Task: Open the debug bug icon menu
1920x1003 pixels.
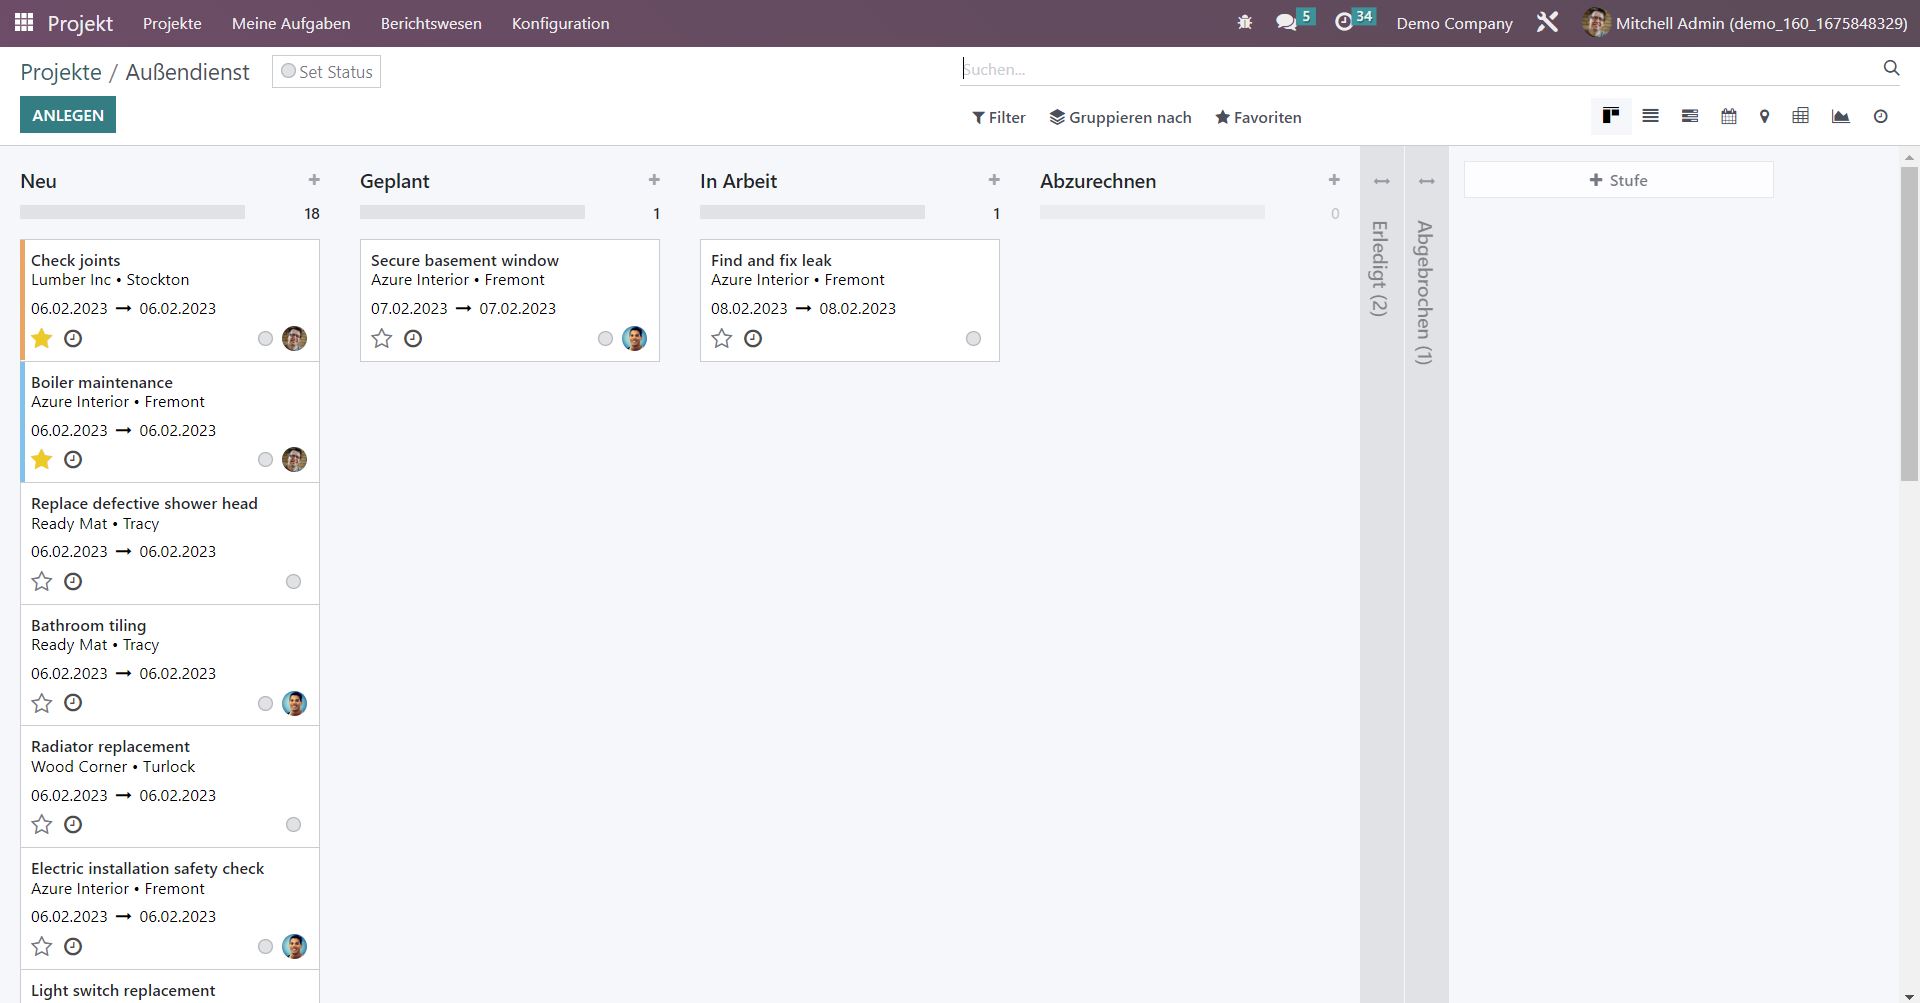Action: pos(1245,23)
